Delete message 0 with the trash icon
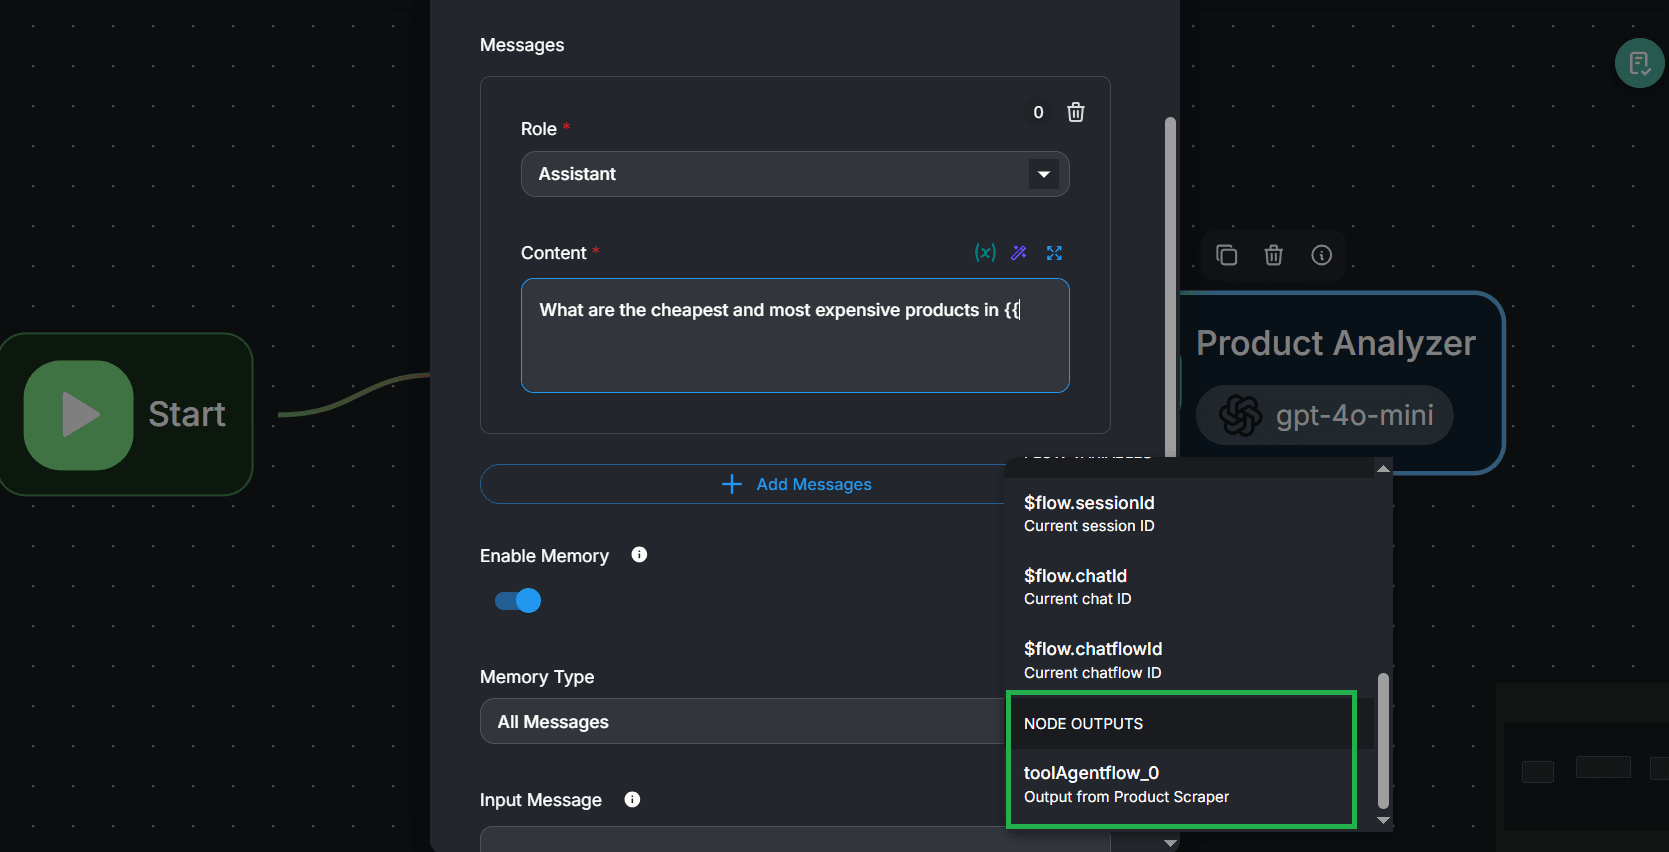This screenshot has width=1669, height=852. tap(1075, 112)
